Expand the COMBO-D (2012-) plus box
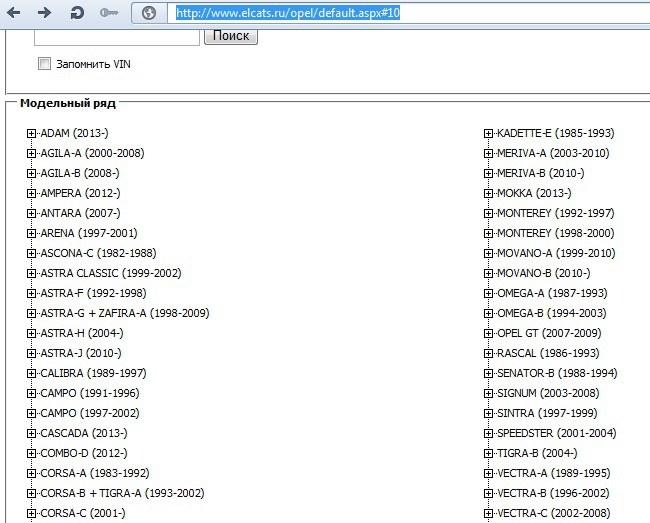This screenshot has width=650, height=523. [x=32, y=453]
